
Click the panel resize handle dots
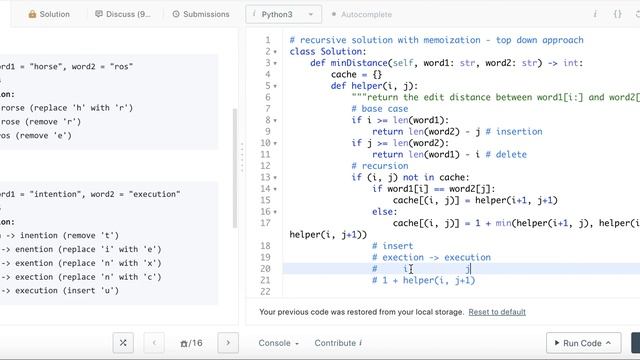242,157
